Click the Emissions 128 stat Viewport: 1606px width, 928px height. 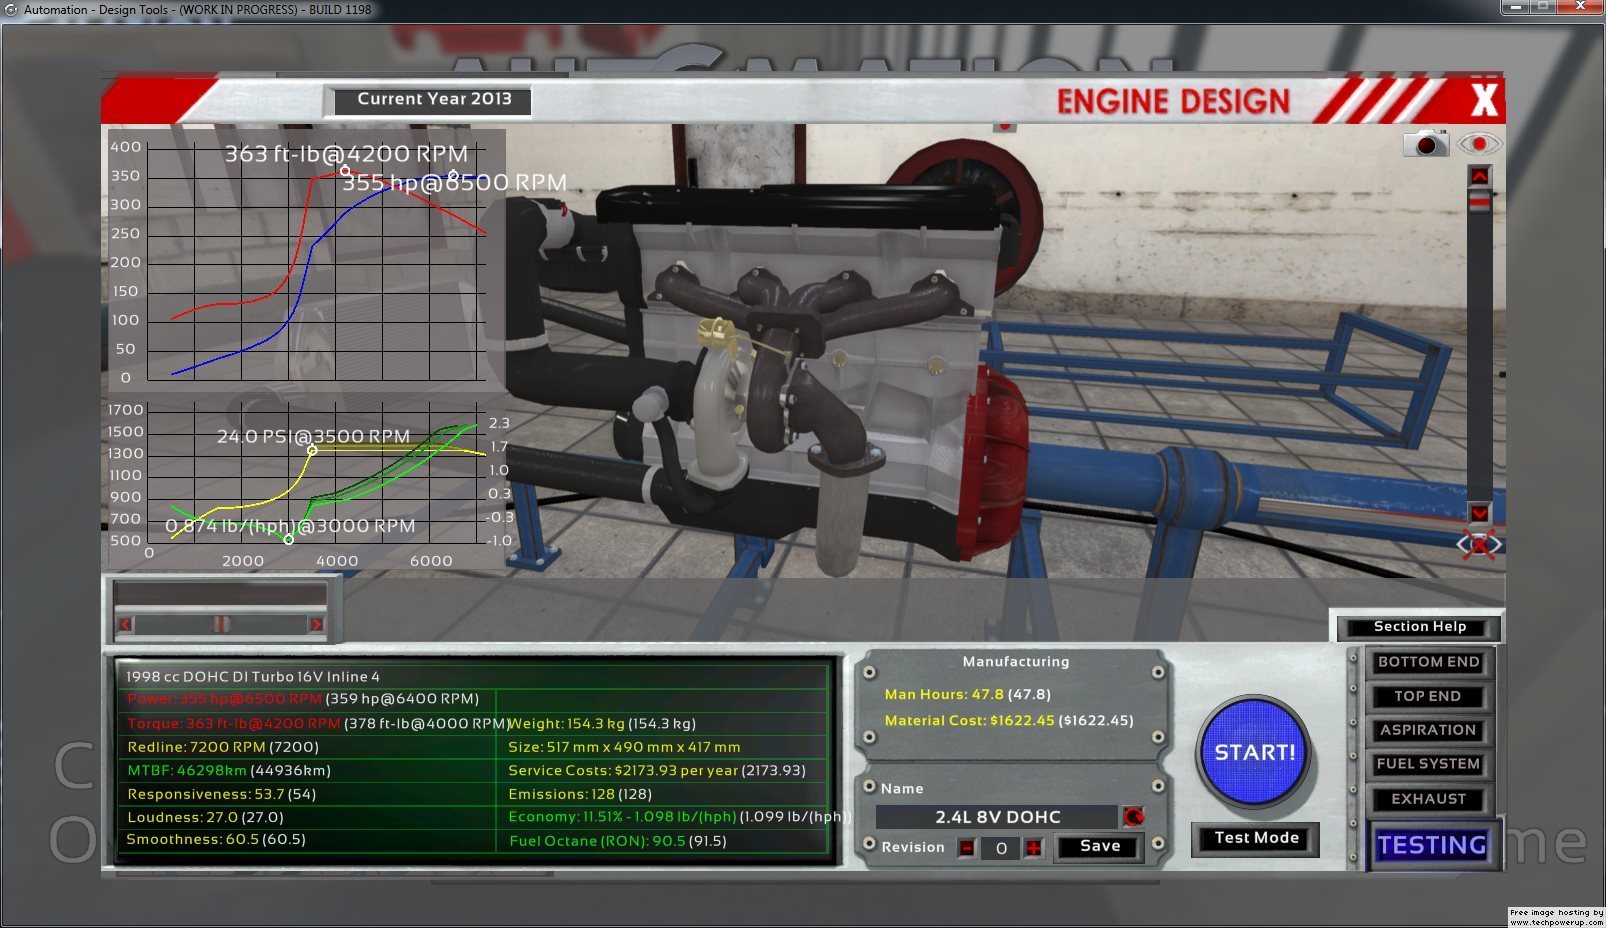click(580, 794)
